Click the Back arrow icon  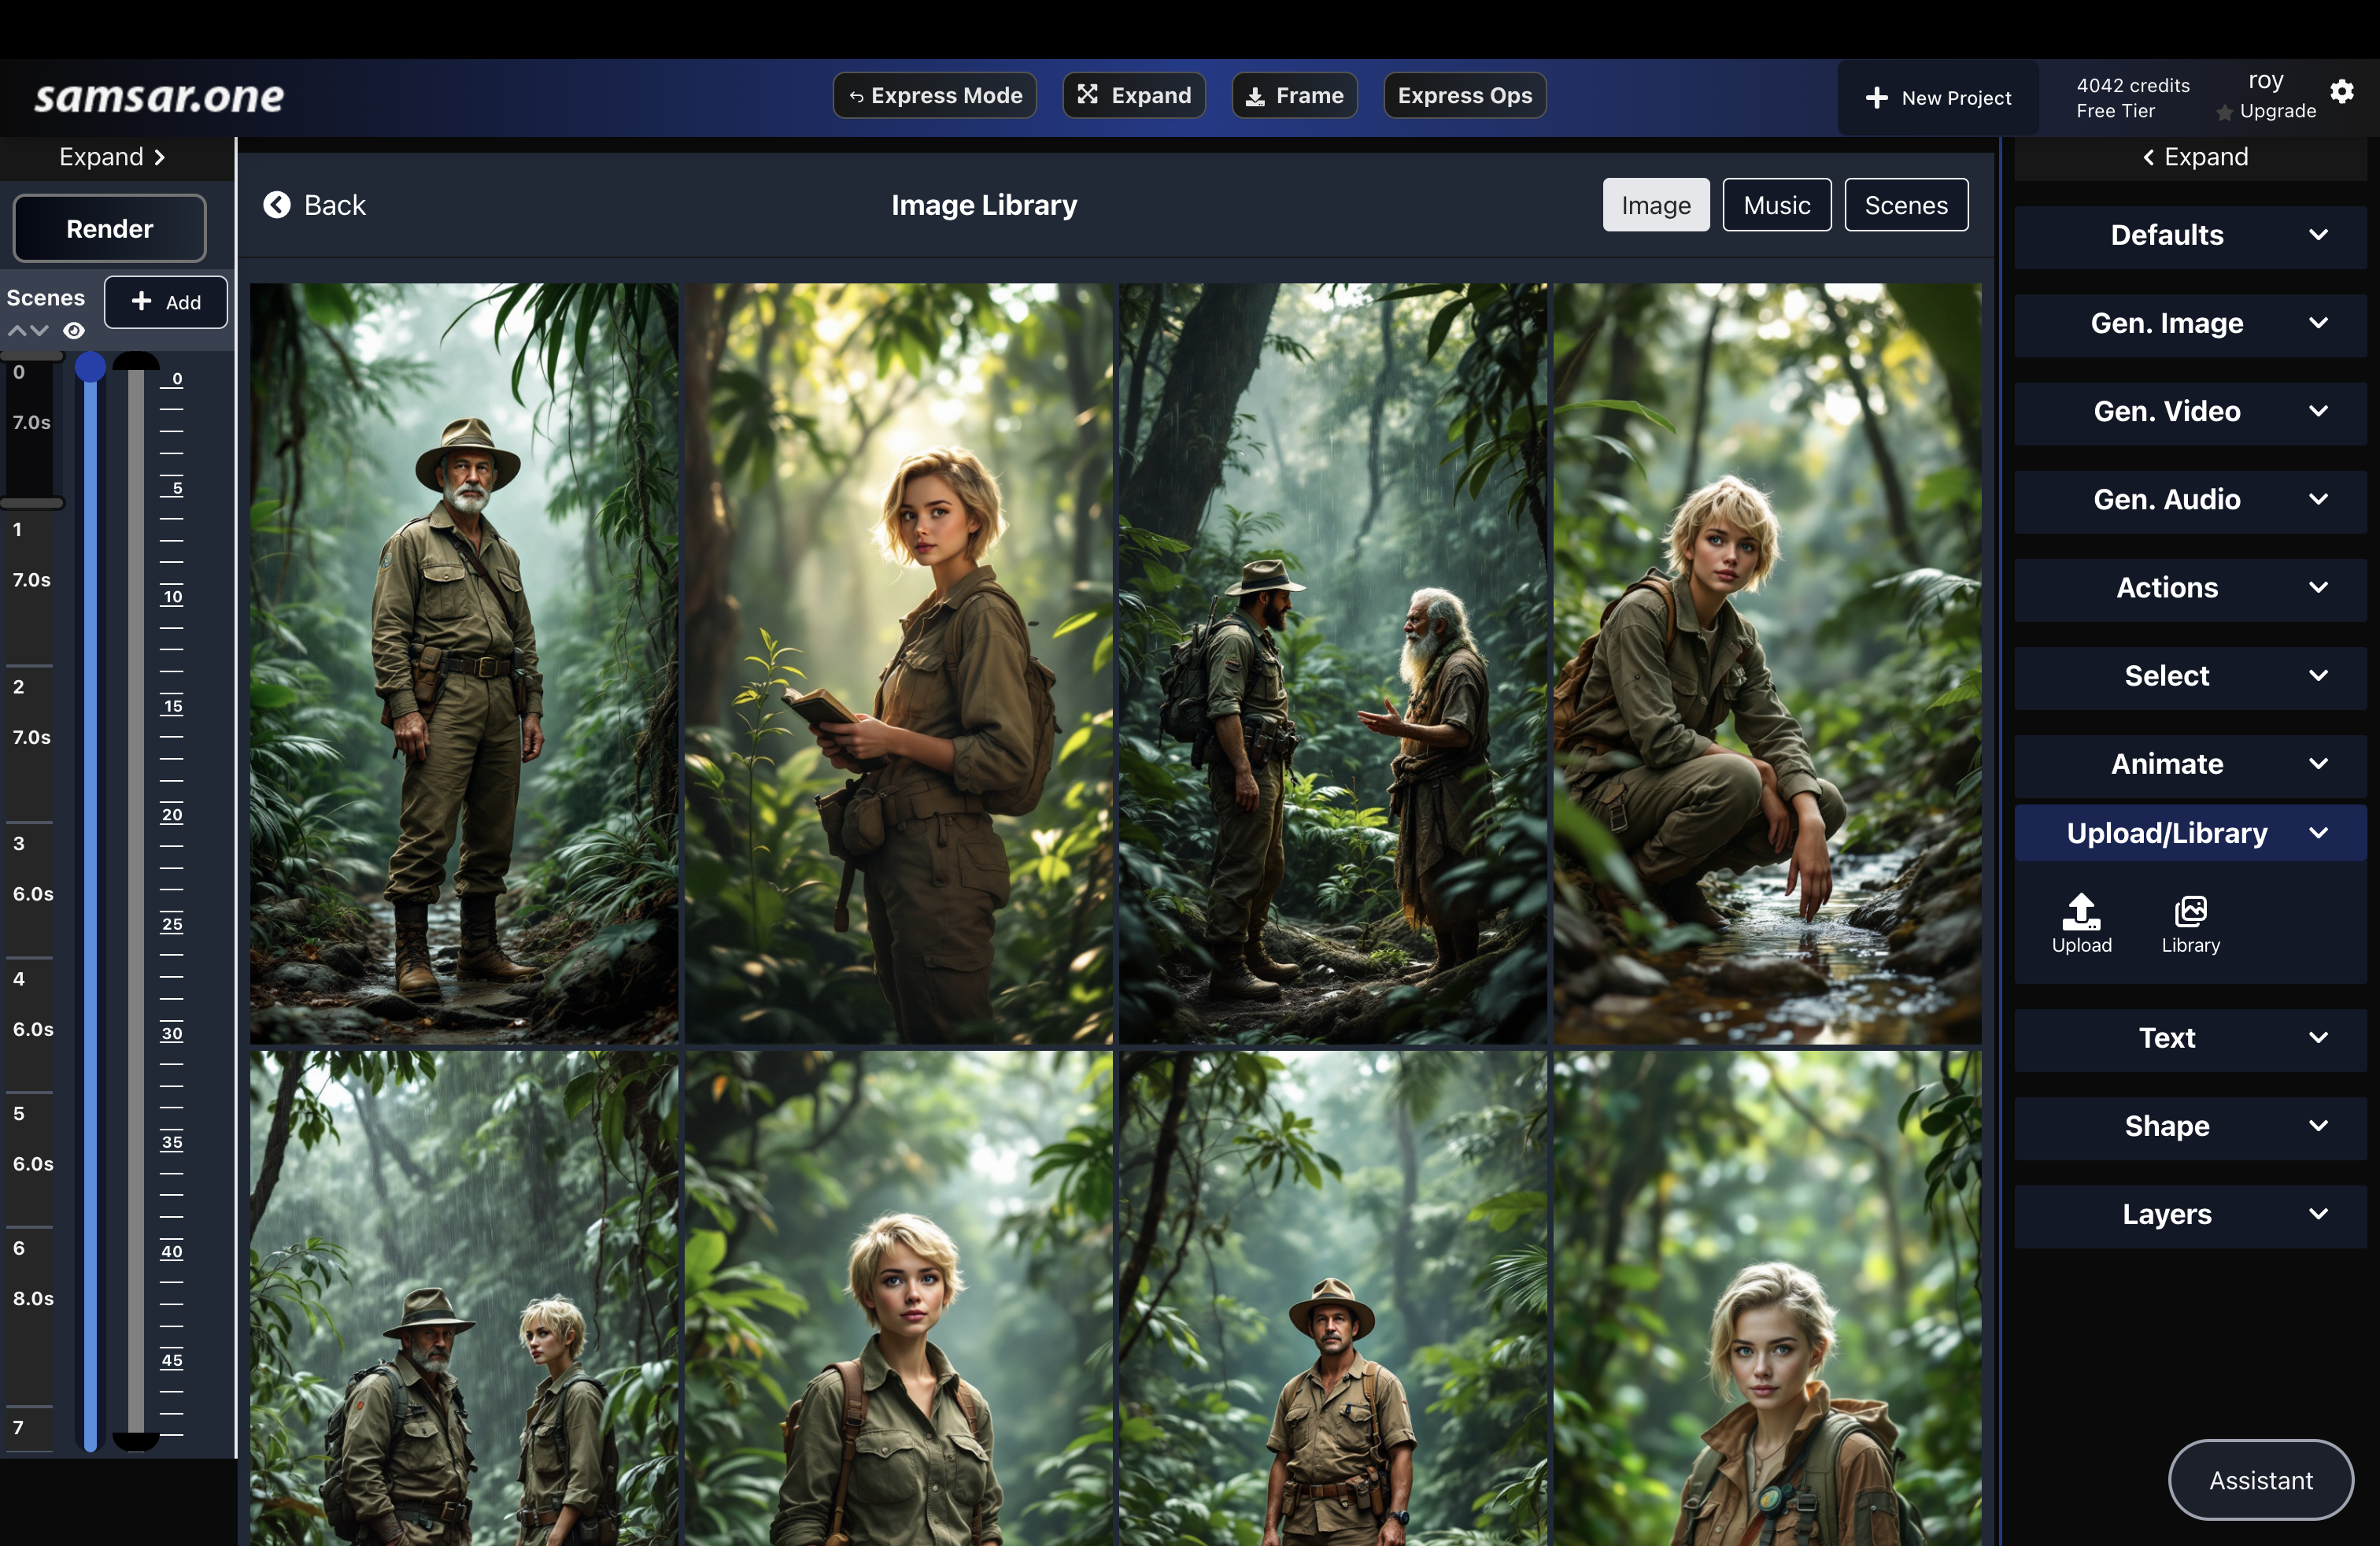(x=277, y=205)
